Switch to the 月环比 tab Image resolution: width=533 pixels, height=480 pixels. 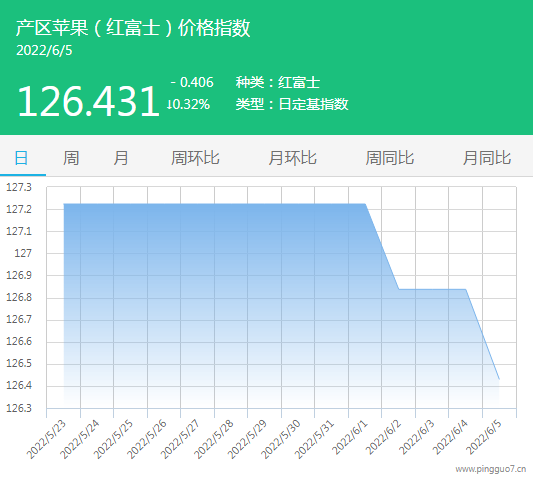coord(292,158)
